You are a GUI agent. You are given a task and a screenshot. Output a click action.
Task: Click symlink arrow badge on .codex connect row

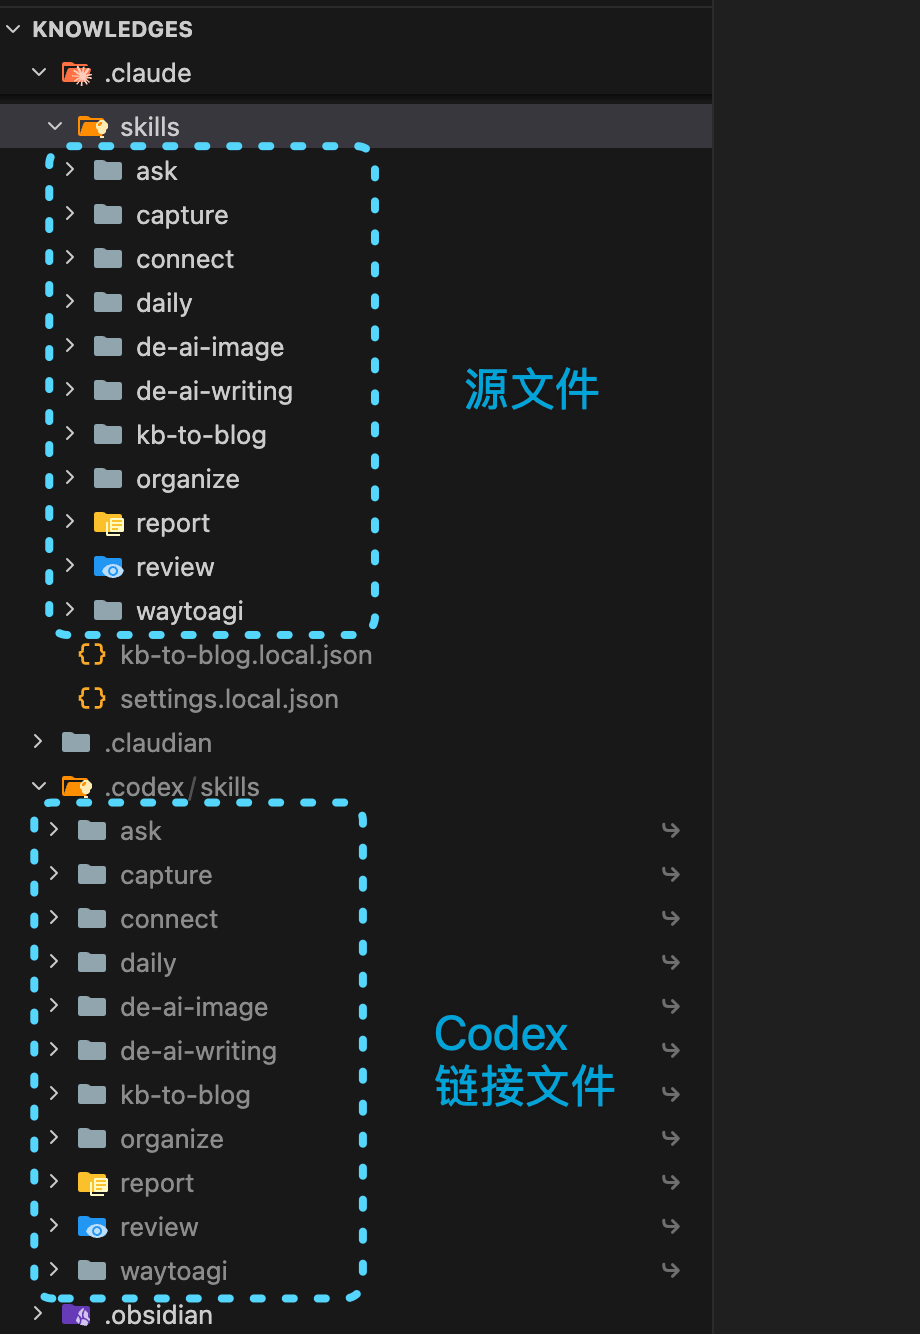click(x=671, y=918)
